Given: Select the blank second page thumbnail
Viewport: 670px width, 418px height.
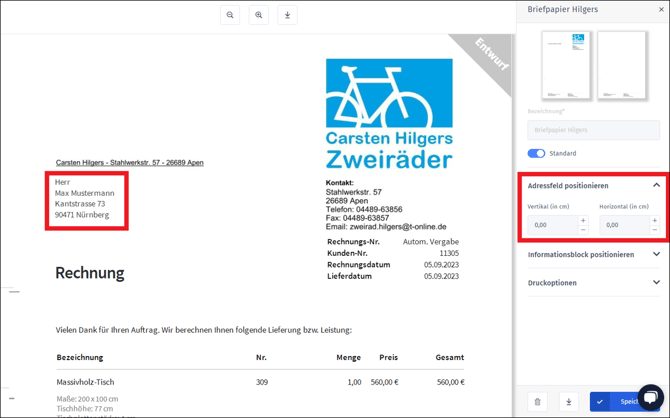Looking at the screenshot, I should (622, 65).
